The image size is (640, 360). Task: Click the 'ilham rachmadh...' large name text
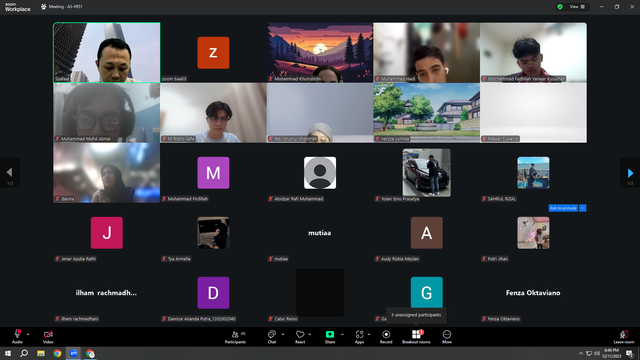(106, 293)
